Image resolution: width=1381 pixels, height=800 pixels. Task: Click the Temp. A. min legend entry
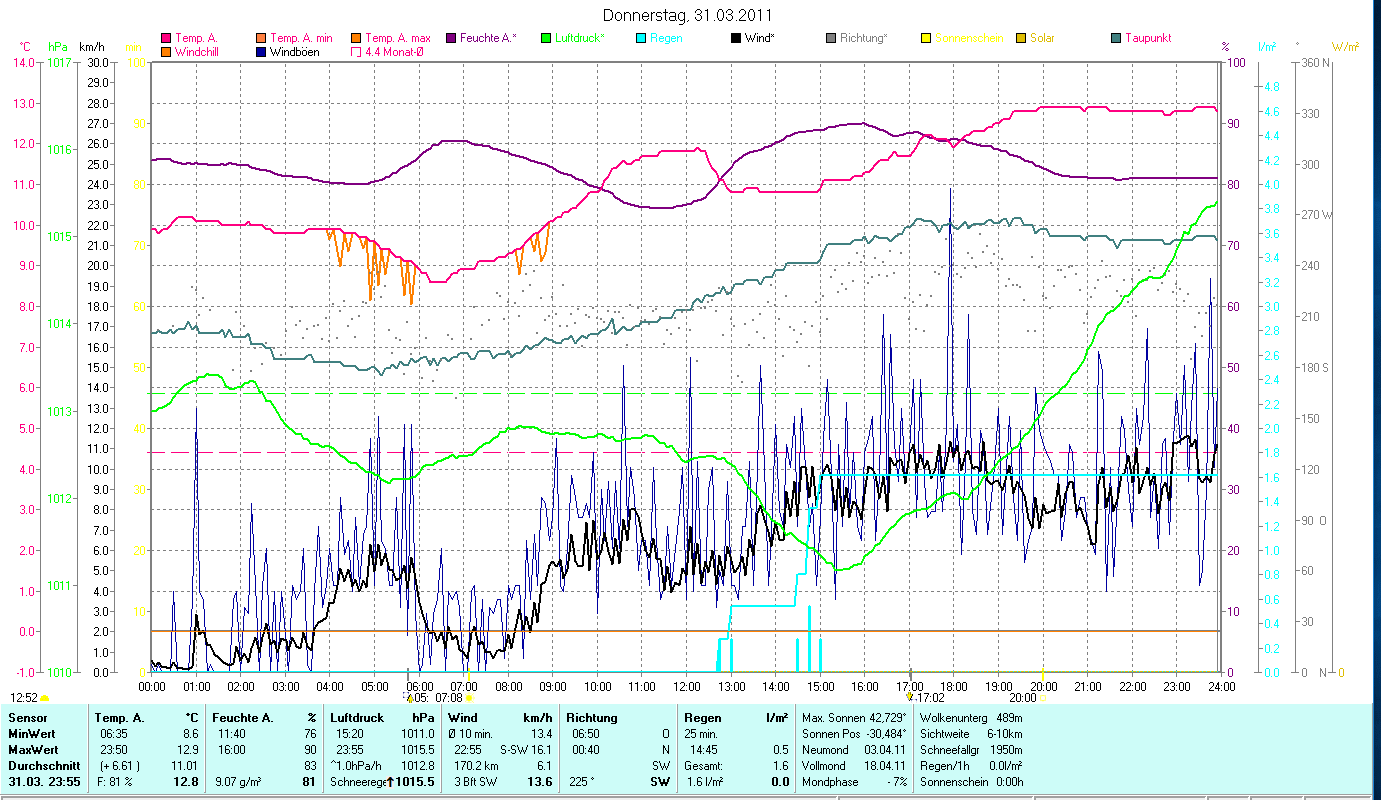pyautogui.click(x=301, y=39)
